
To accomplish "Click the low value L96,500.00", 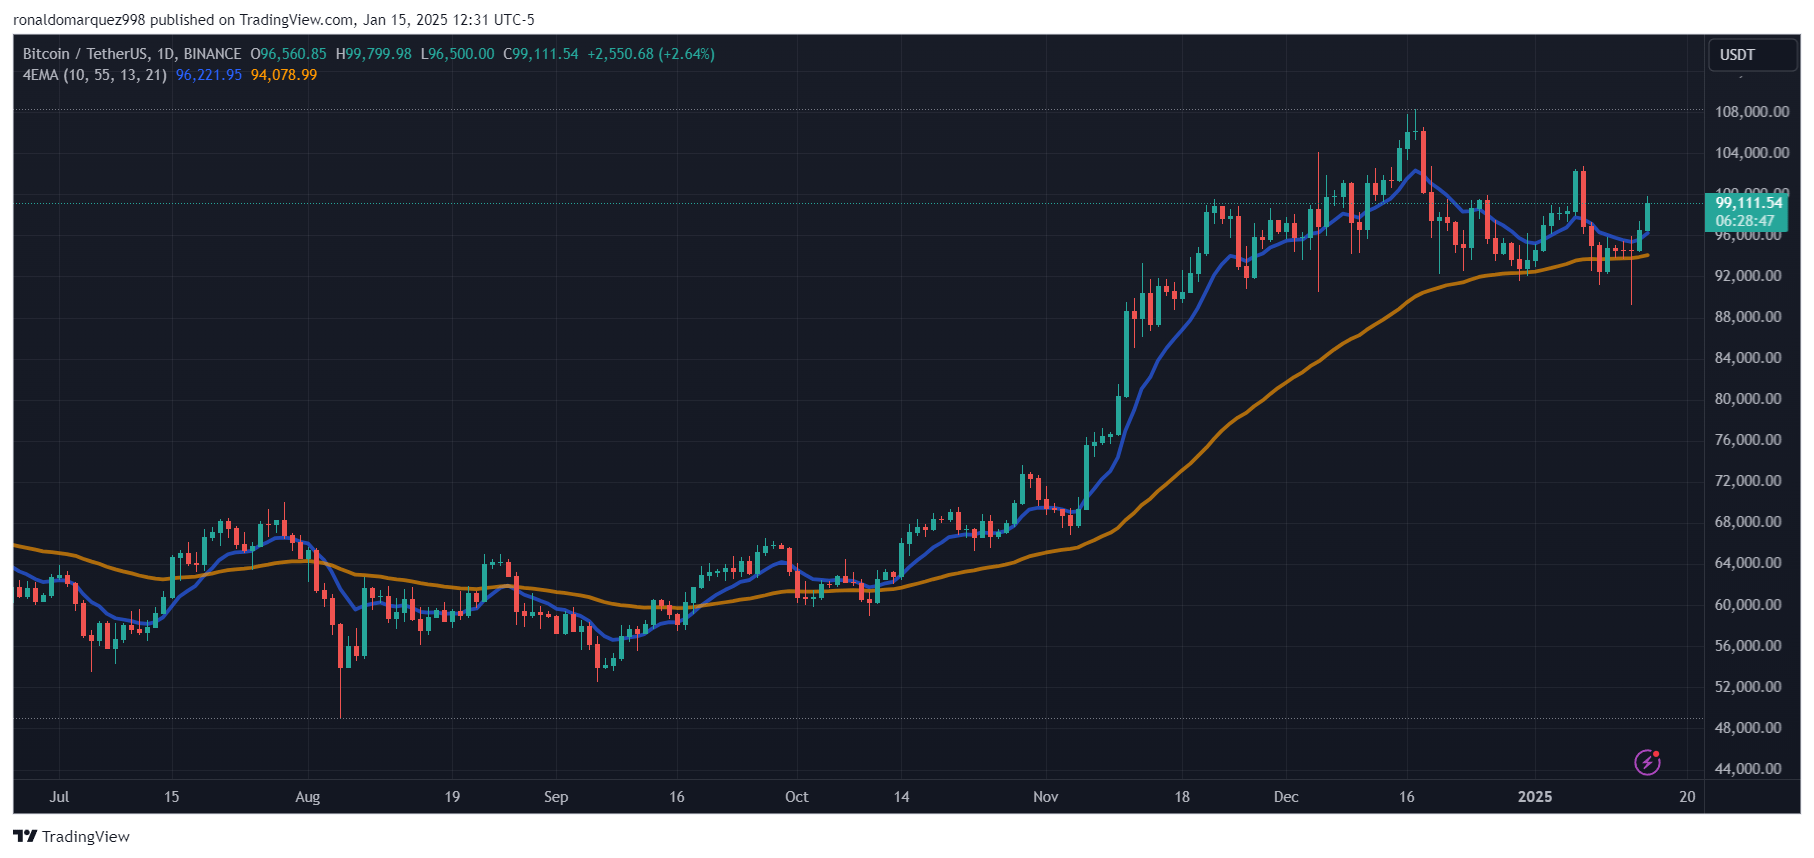I will tap(457, 54).
